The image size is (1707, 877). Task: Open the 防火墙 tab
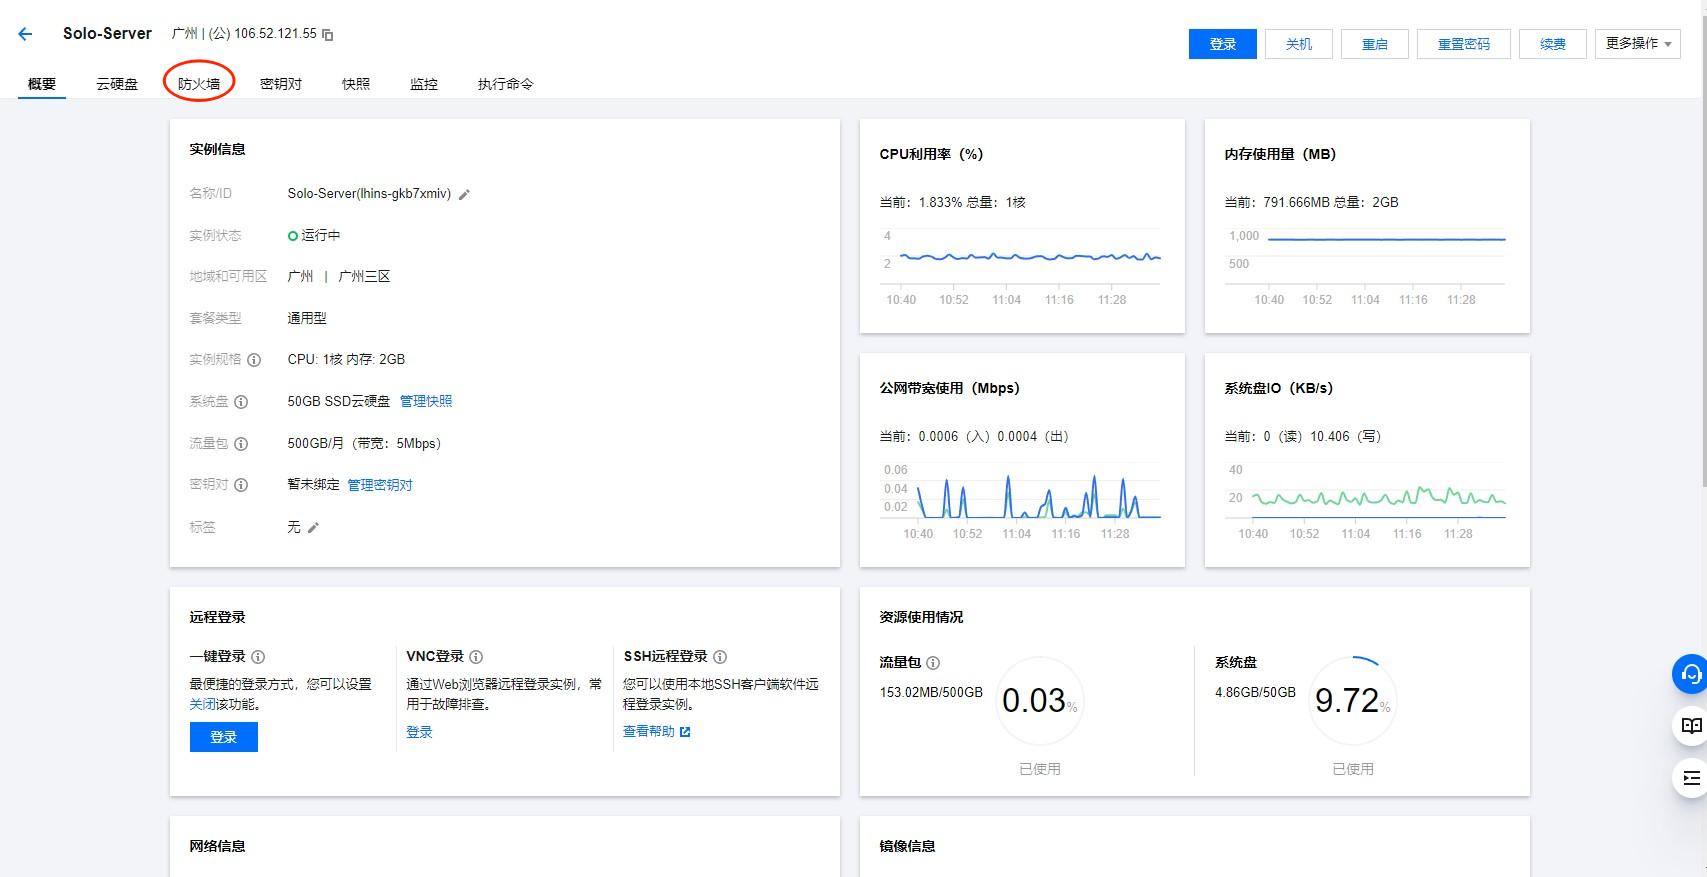[199, 84]
